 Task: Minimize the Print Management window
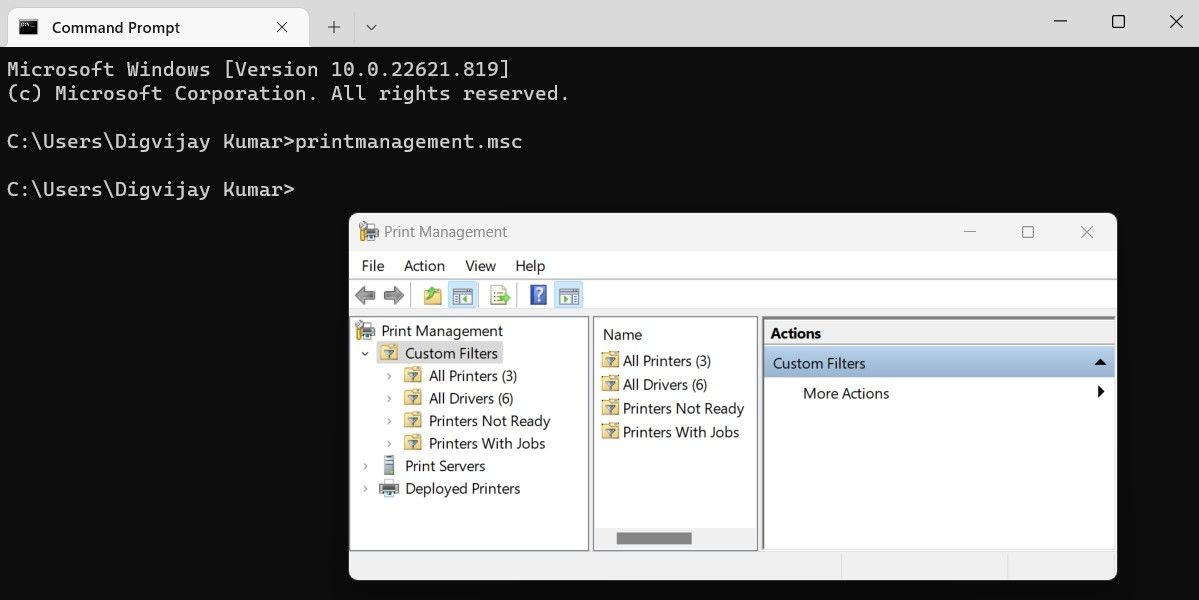[x=970, y=232]
